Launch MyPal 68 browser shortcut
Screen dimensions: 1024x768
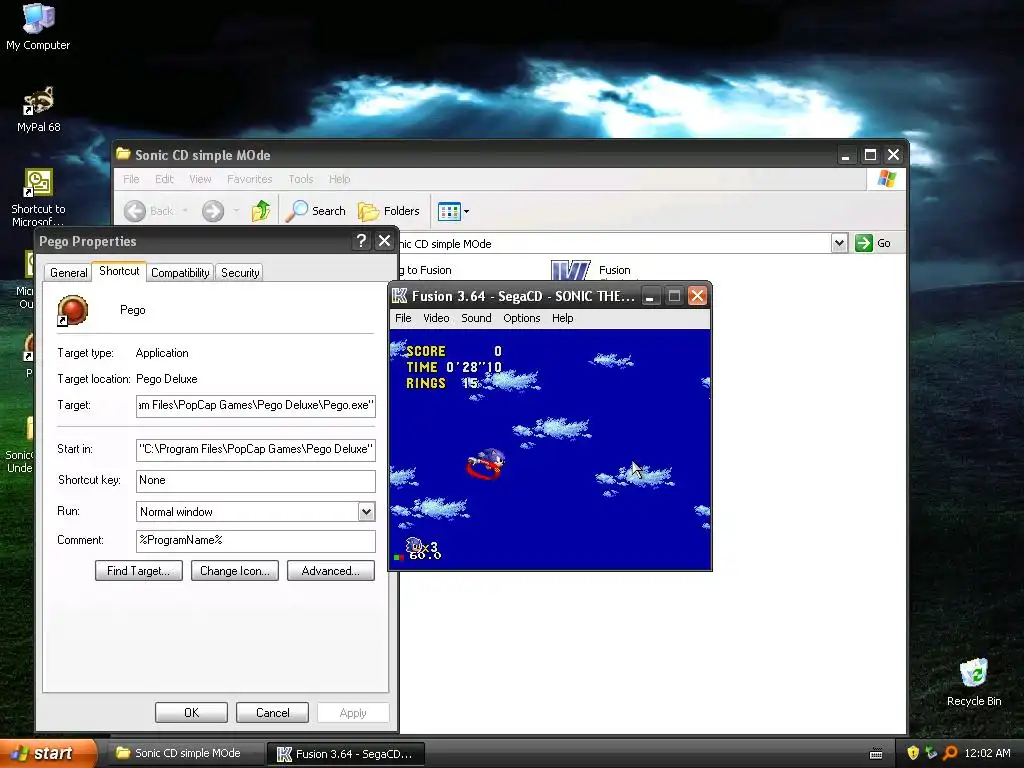click(39, 109)
